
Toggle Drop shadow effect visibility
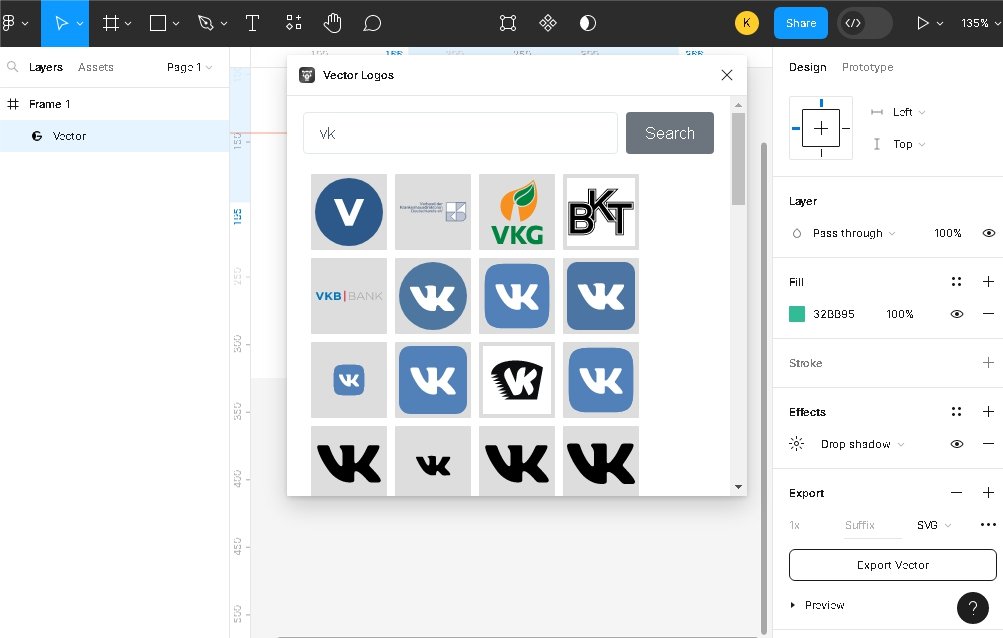click(x=957, y=444)
